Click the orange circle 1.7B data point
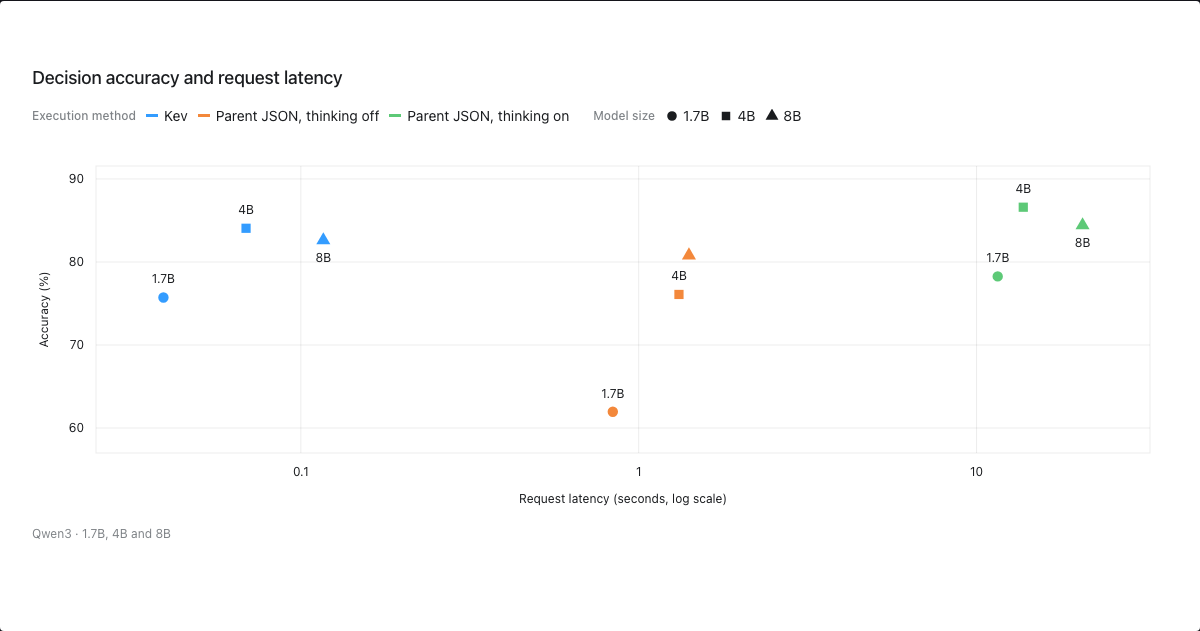 [x=613, y=412]
